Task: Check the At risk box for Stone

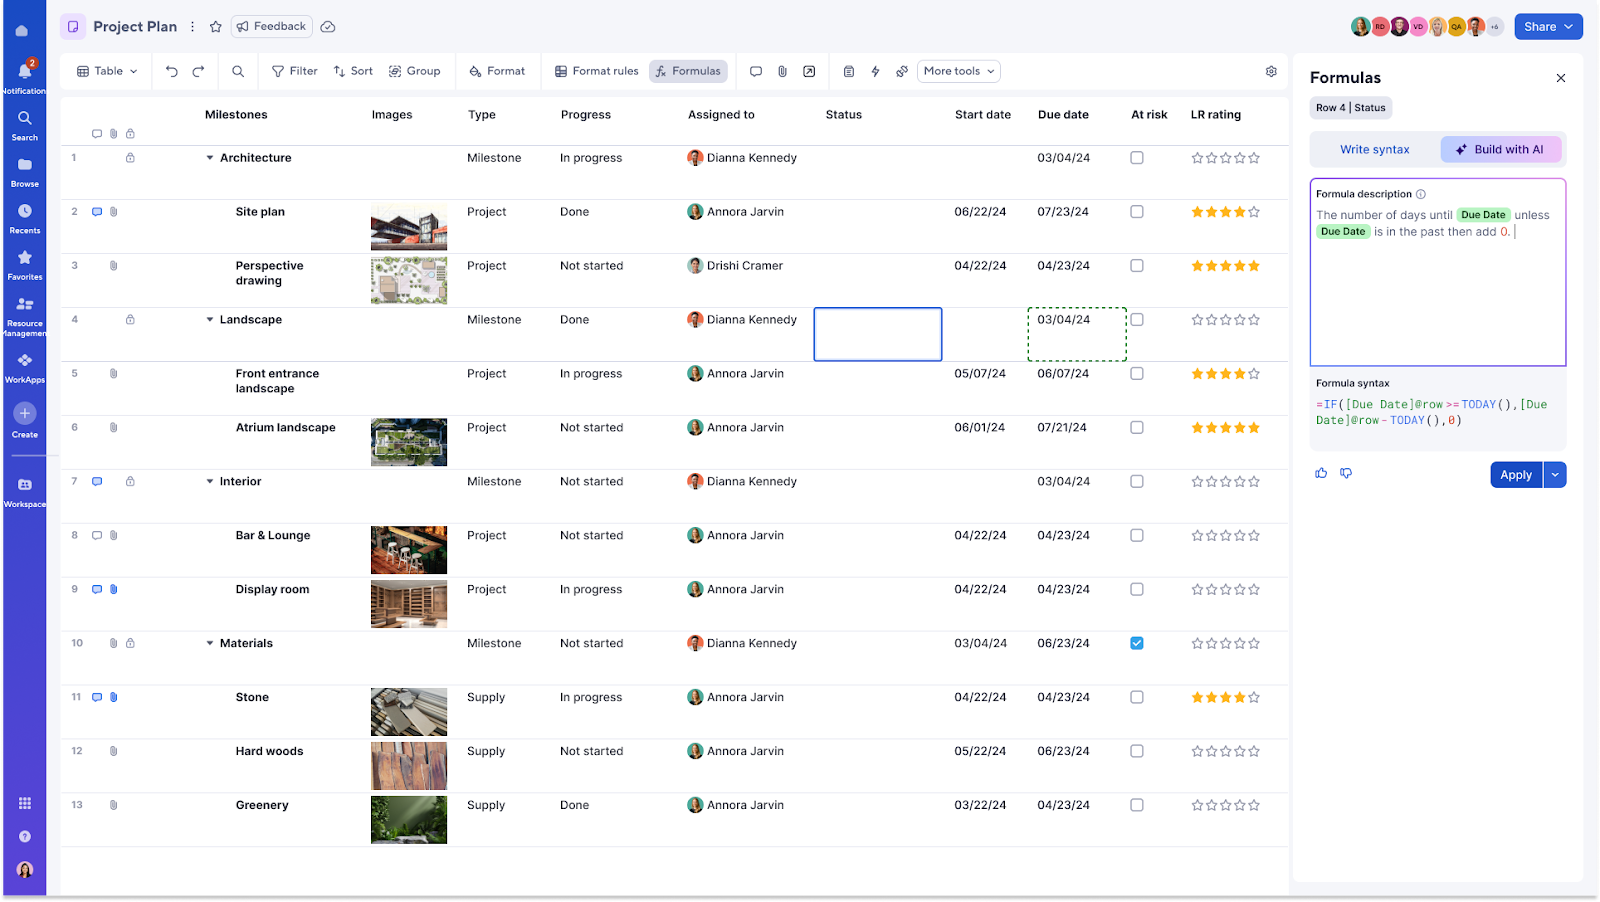Action: click(x=1137, y=697)
